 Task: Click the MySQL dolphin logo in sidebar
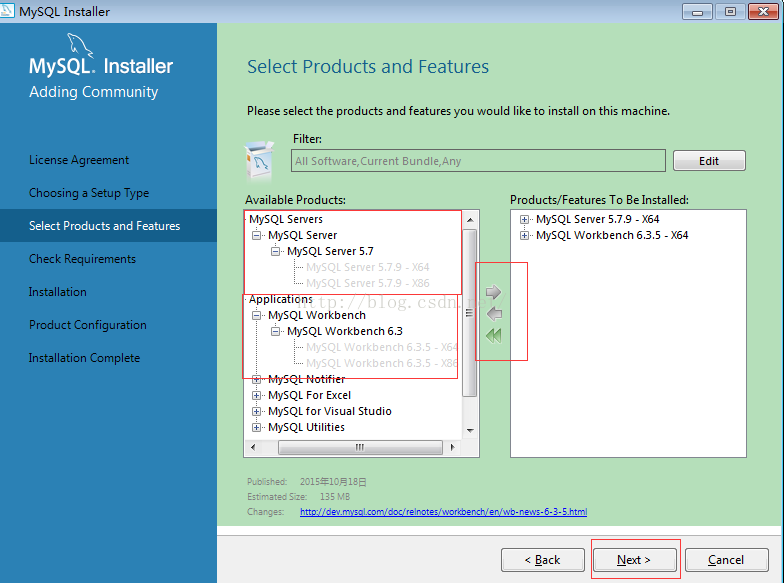tap(80, 46)
